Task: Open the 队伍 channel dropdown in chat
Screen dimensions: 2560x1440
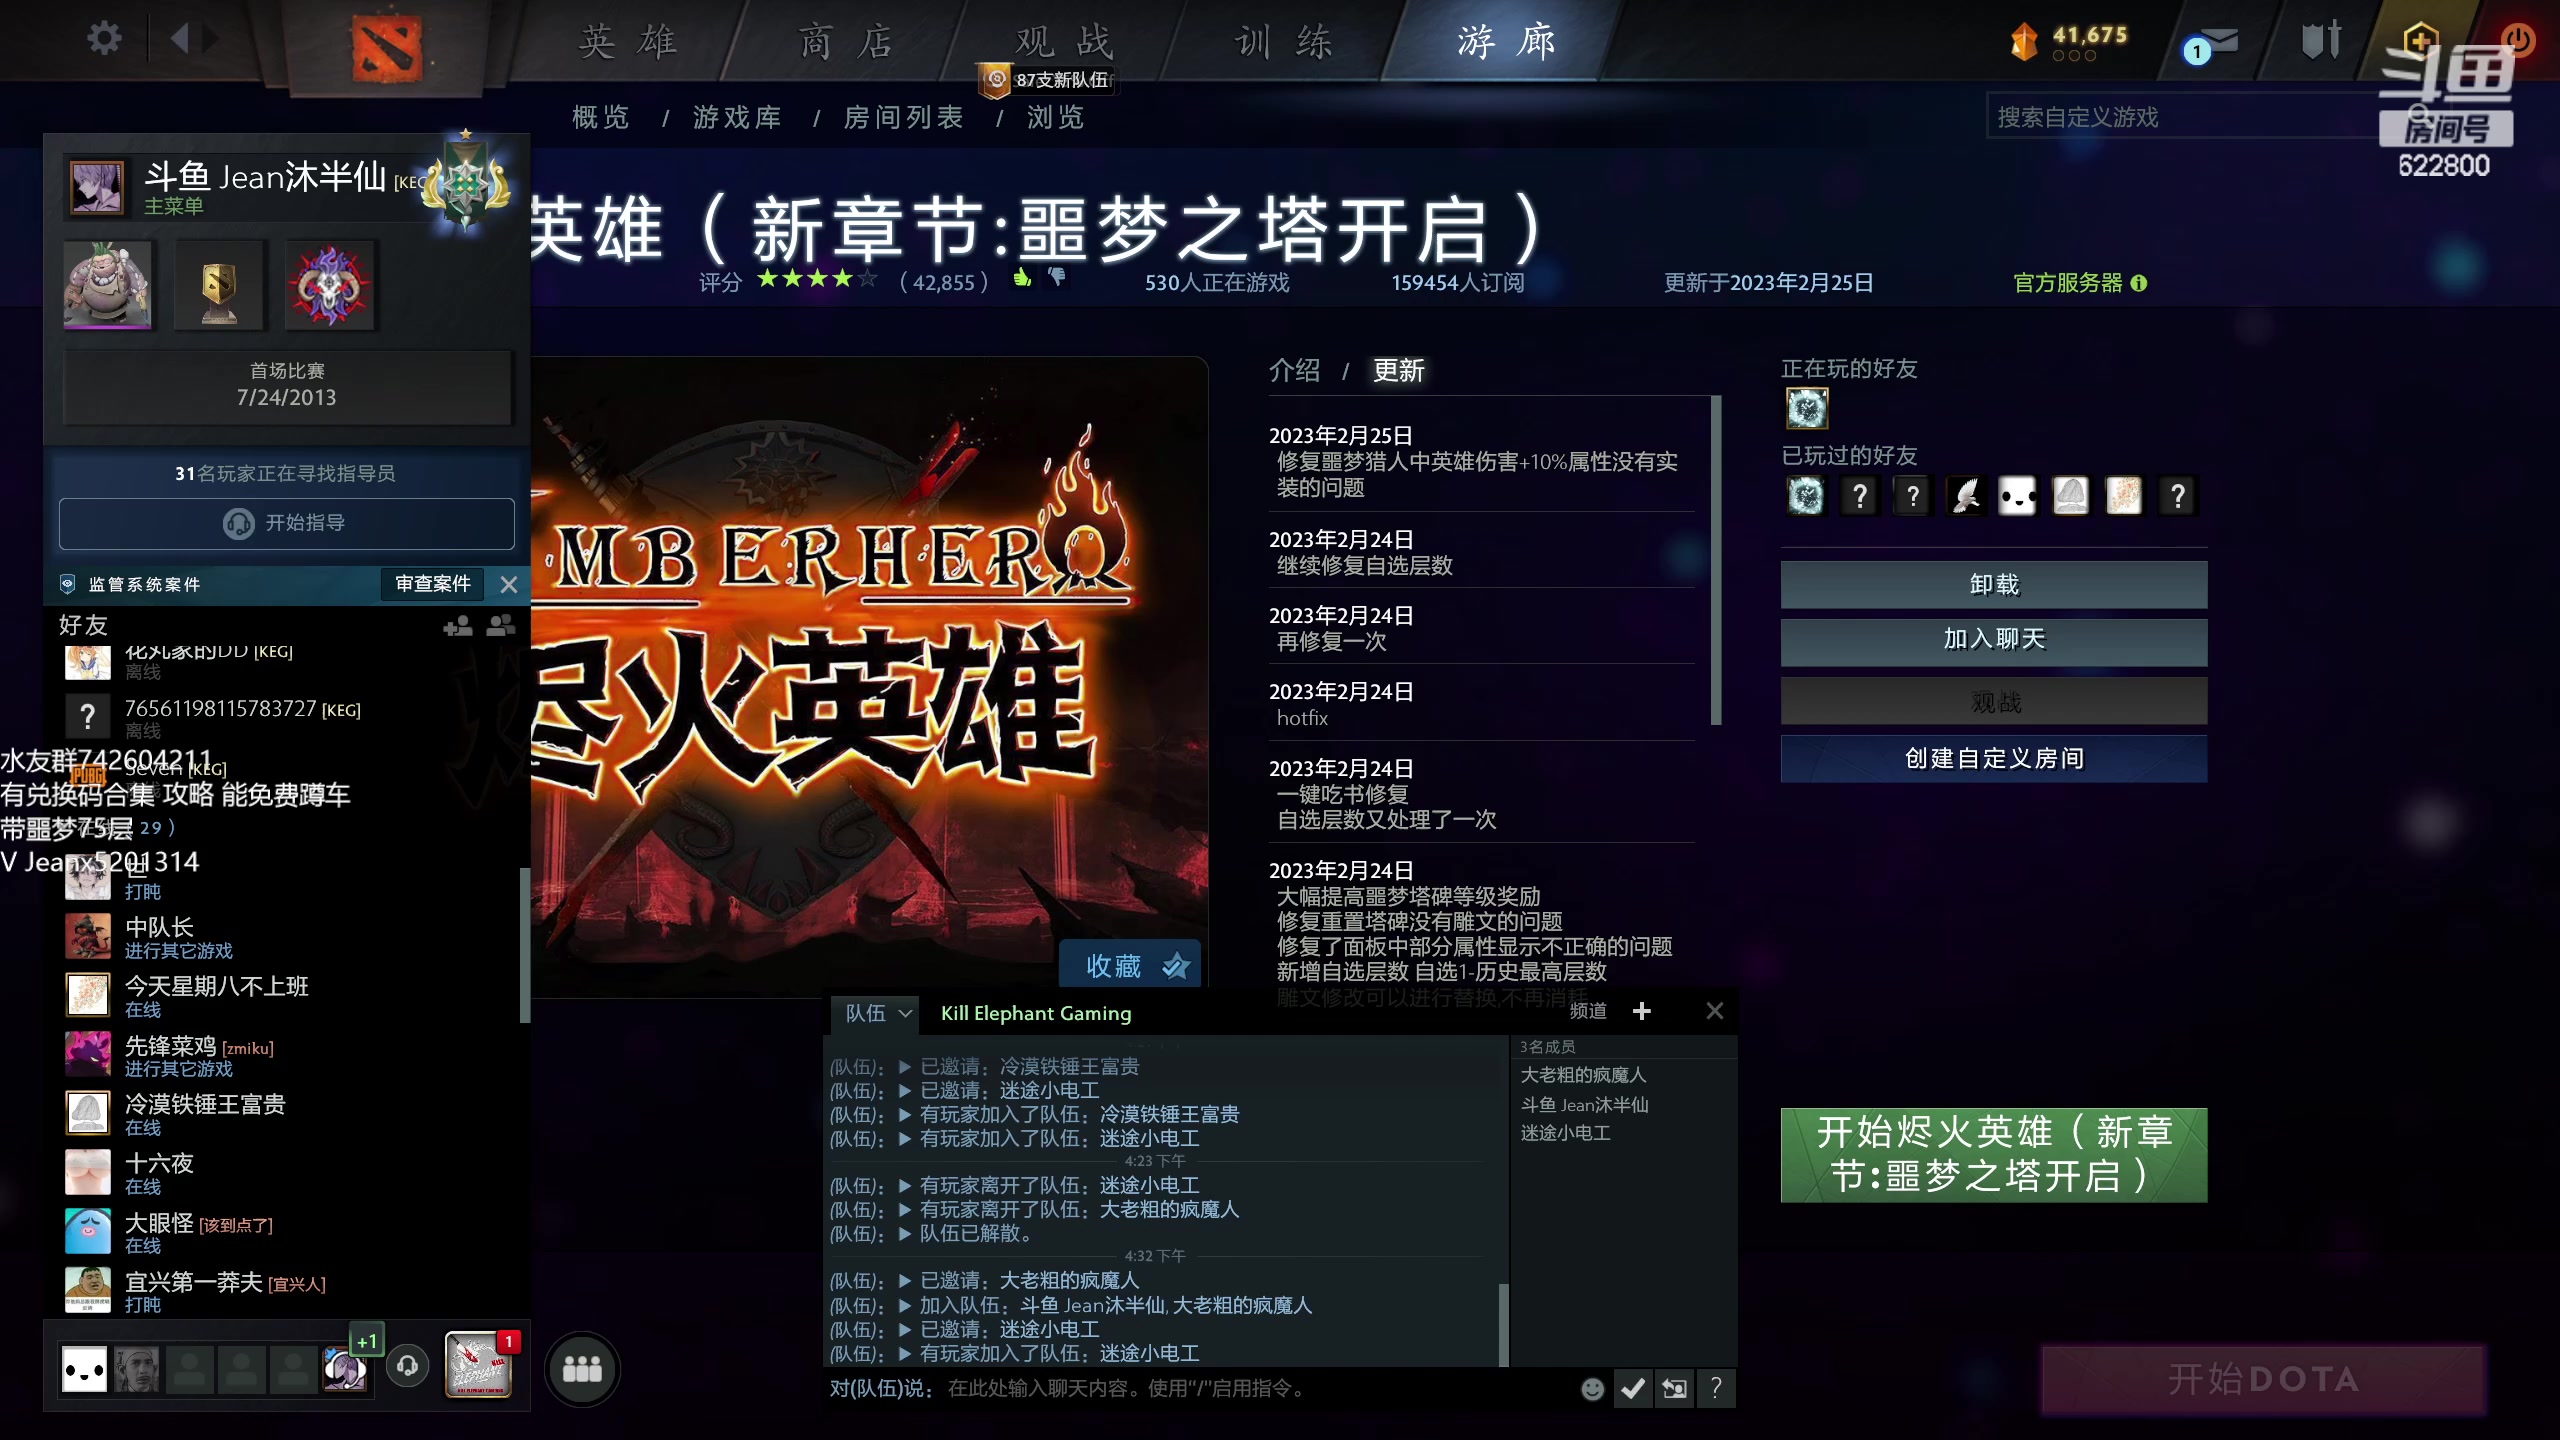Action: pyautogui.click(x=875, y=1013)
